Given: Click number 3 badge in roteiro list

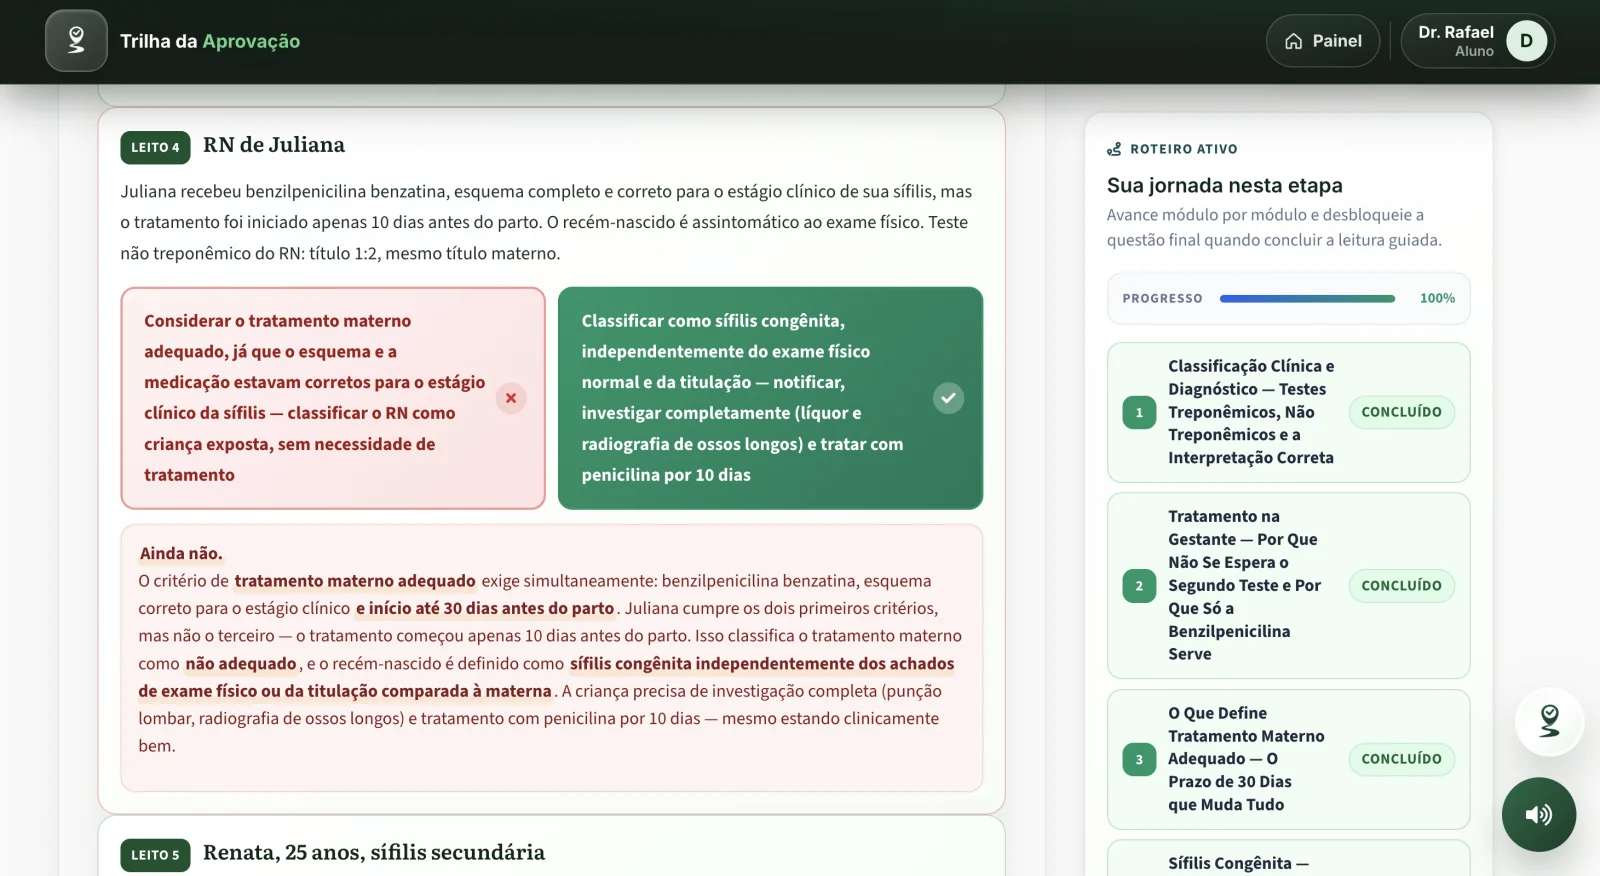Looking at the screenshot, I should pyautogui.click(x=1139, y=759).
